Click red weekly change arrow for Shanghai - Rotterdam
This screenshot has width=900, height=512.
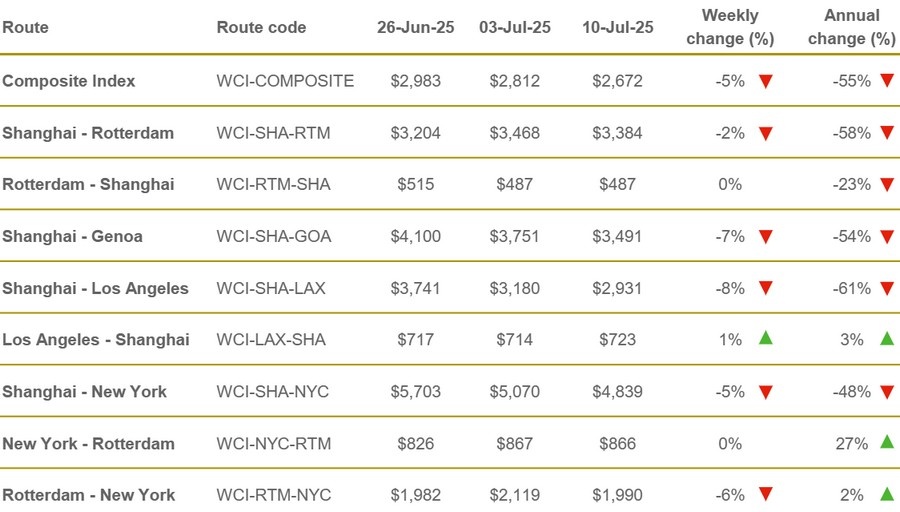click(x=766, y=134)
